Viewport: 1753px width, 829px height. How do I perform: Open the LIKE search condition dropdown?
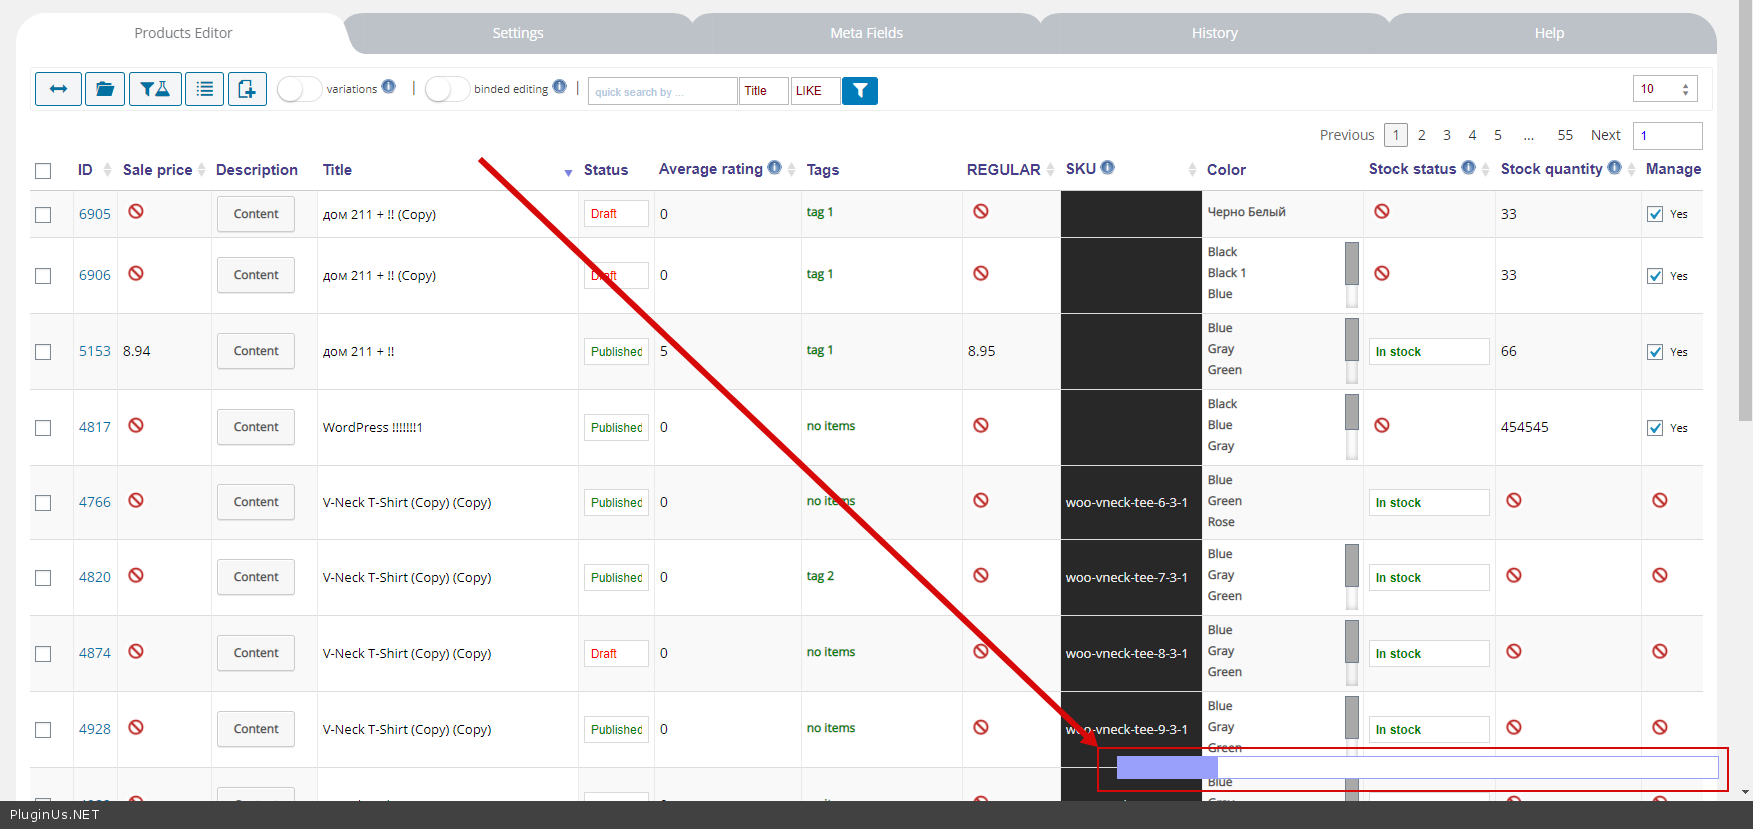[x=815, y=91]
